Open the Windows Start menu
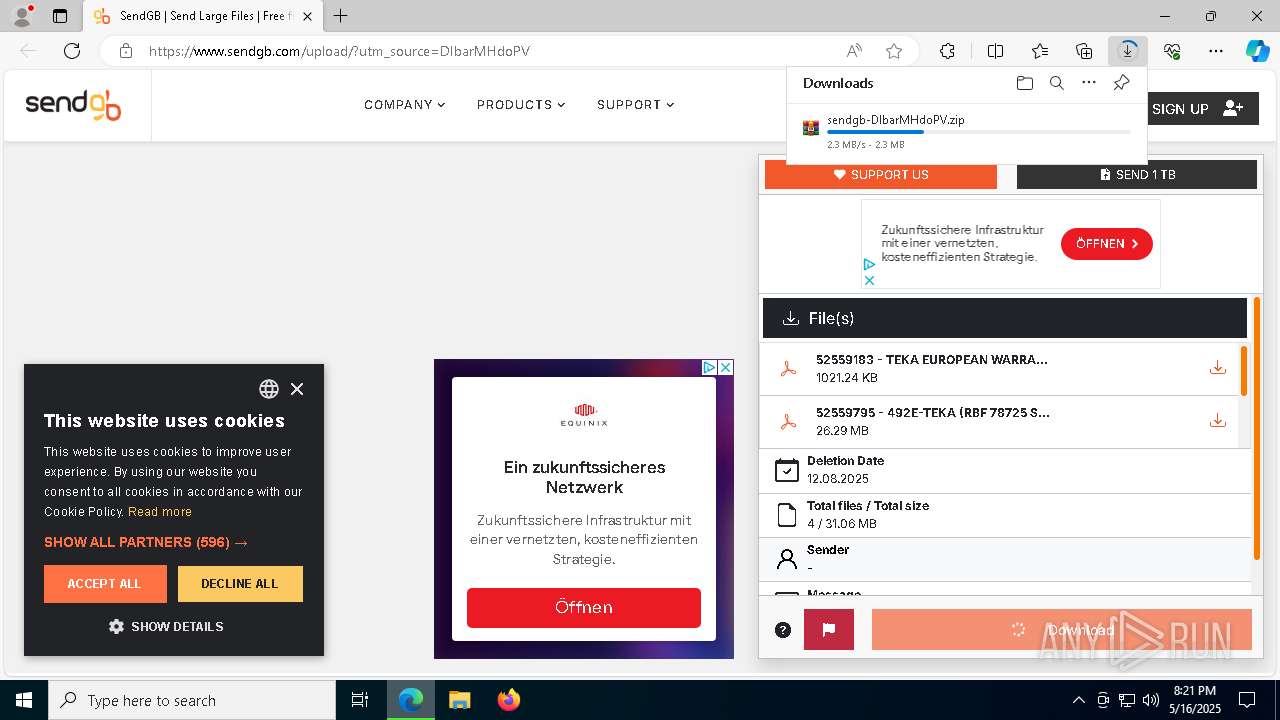 (23, 700)
